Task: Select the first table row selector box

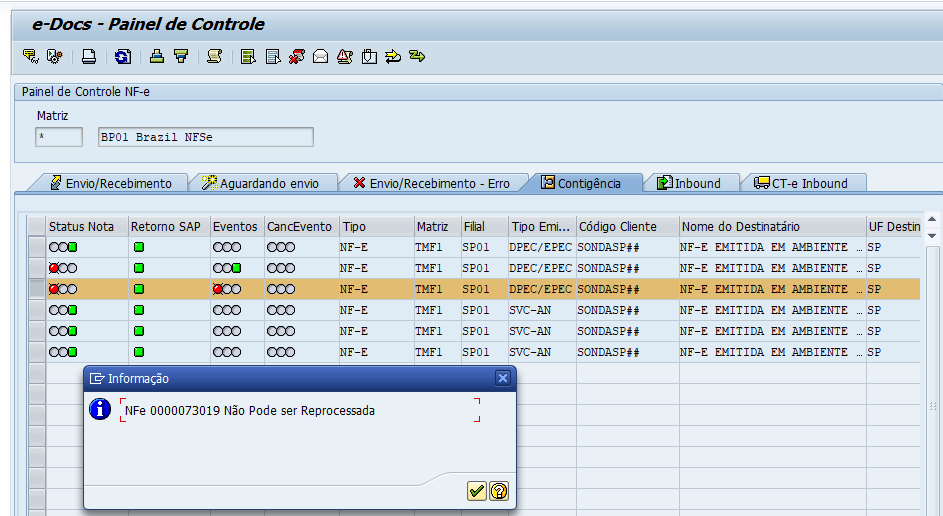Action: (37, 247)
